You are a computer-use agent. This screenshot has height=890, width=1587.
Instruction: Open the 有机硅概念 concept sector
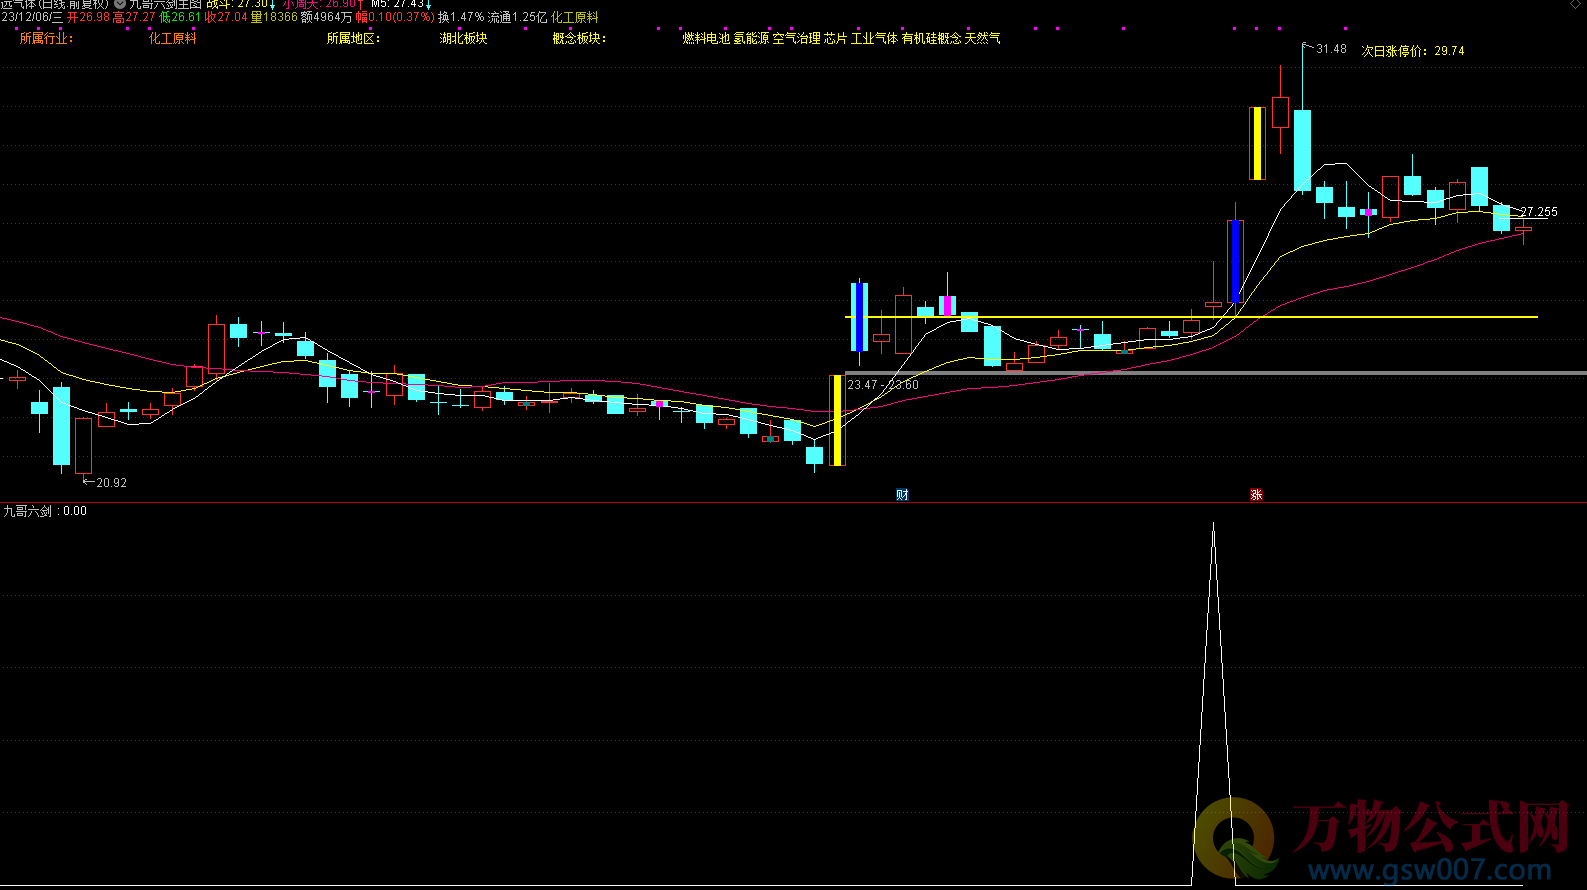[931, 38]
